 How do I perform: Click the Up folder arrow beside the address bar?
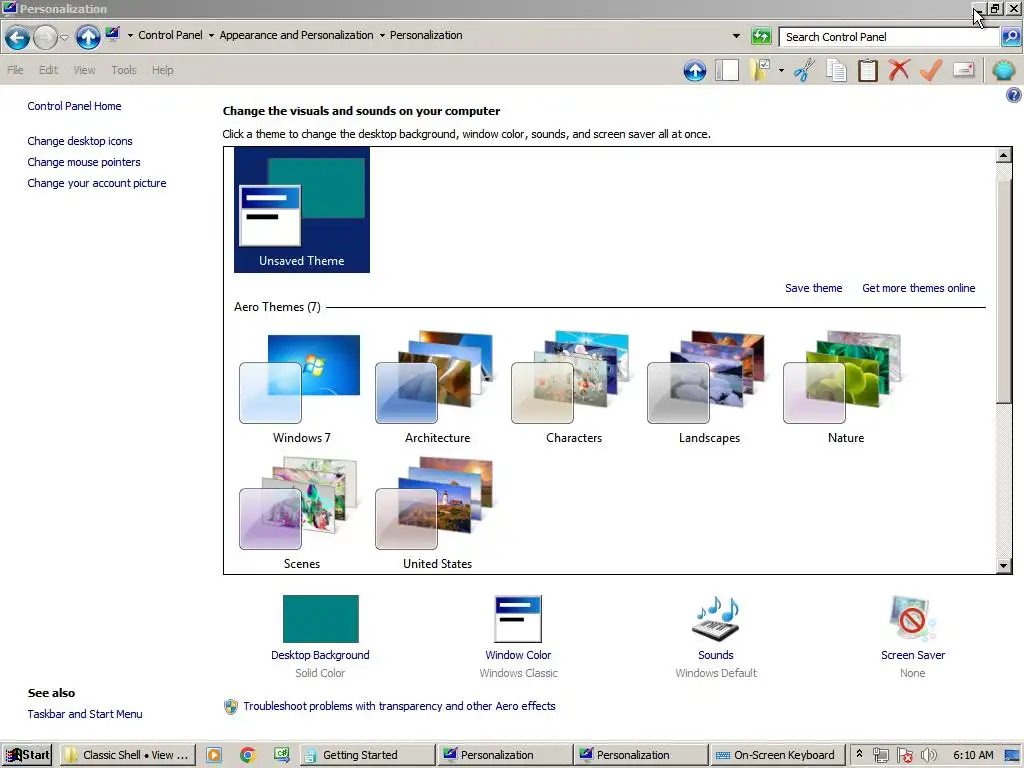click(88, 37)
